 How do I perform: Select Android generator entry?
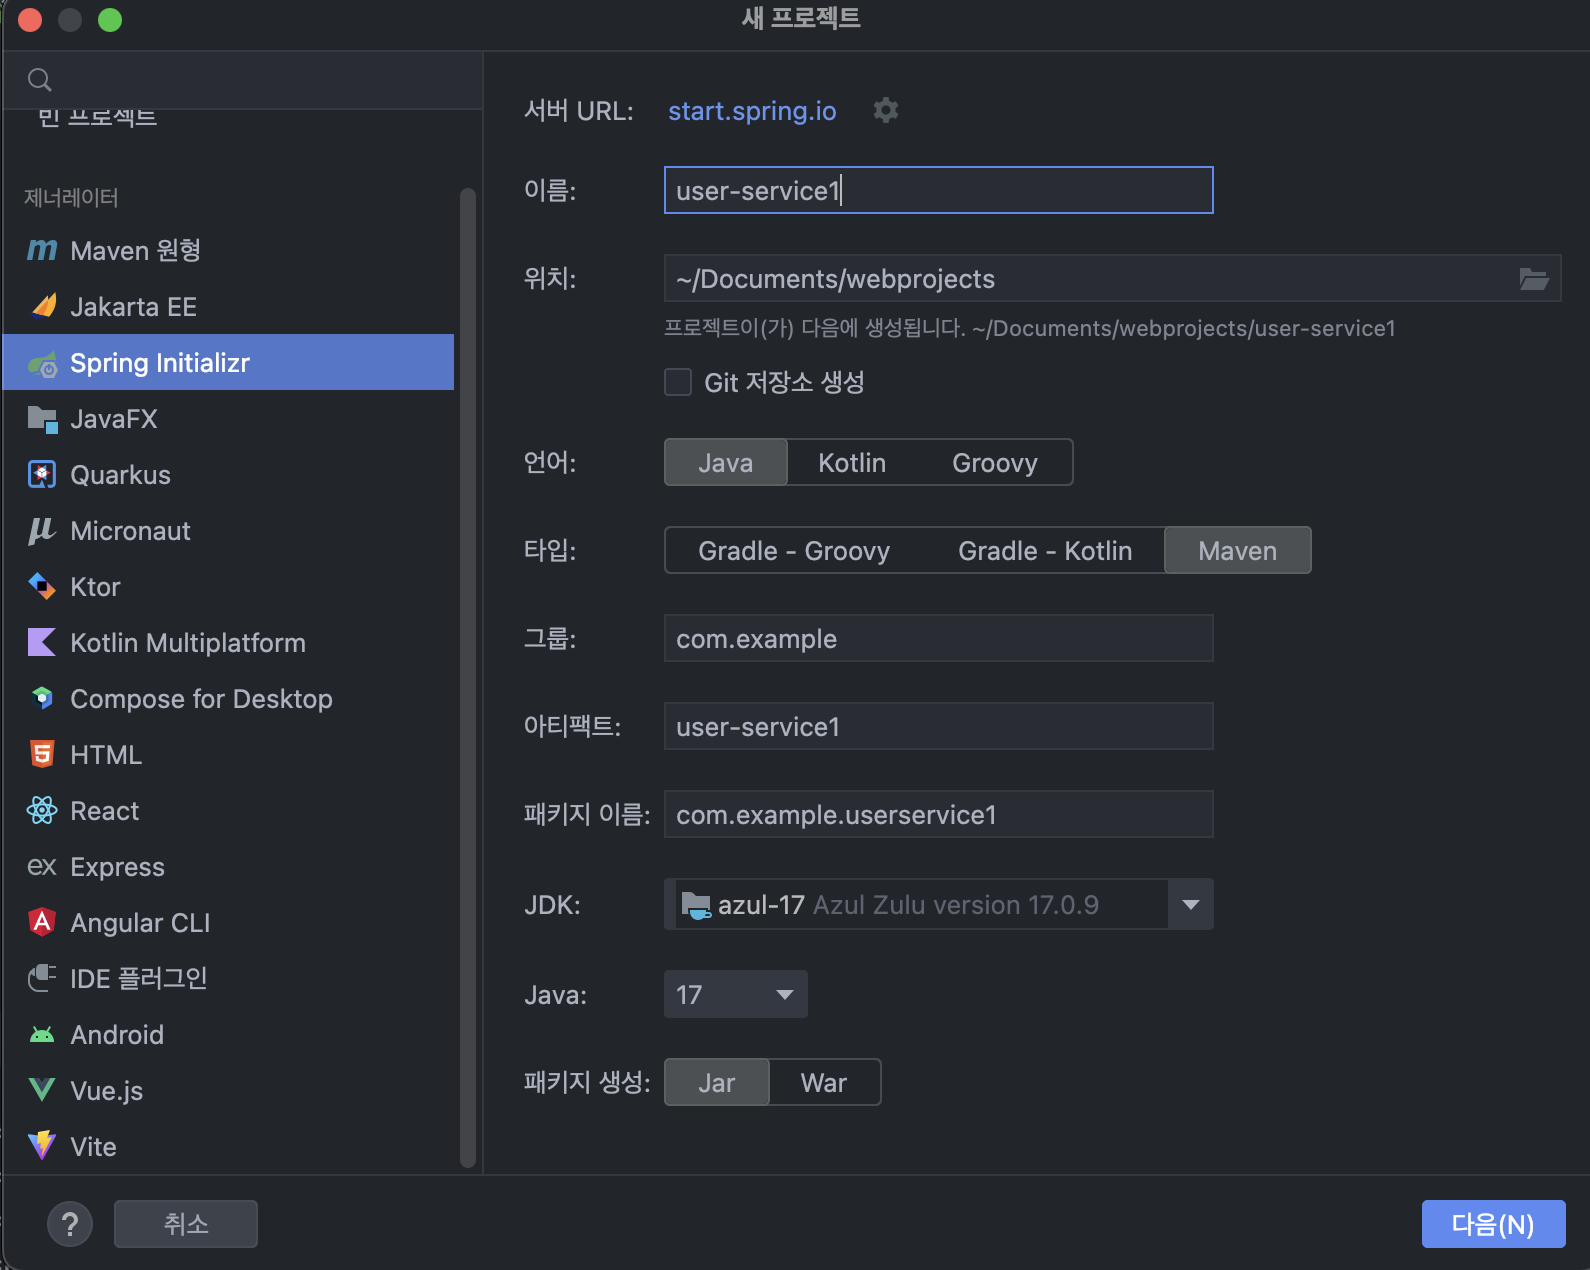tap(229, 1035)
